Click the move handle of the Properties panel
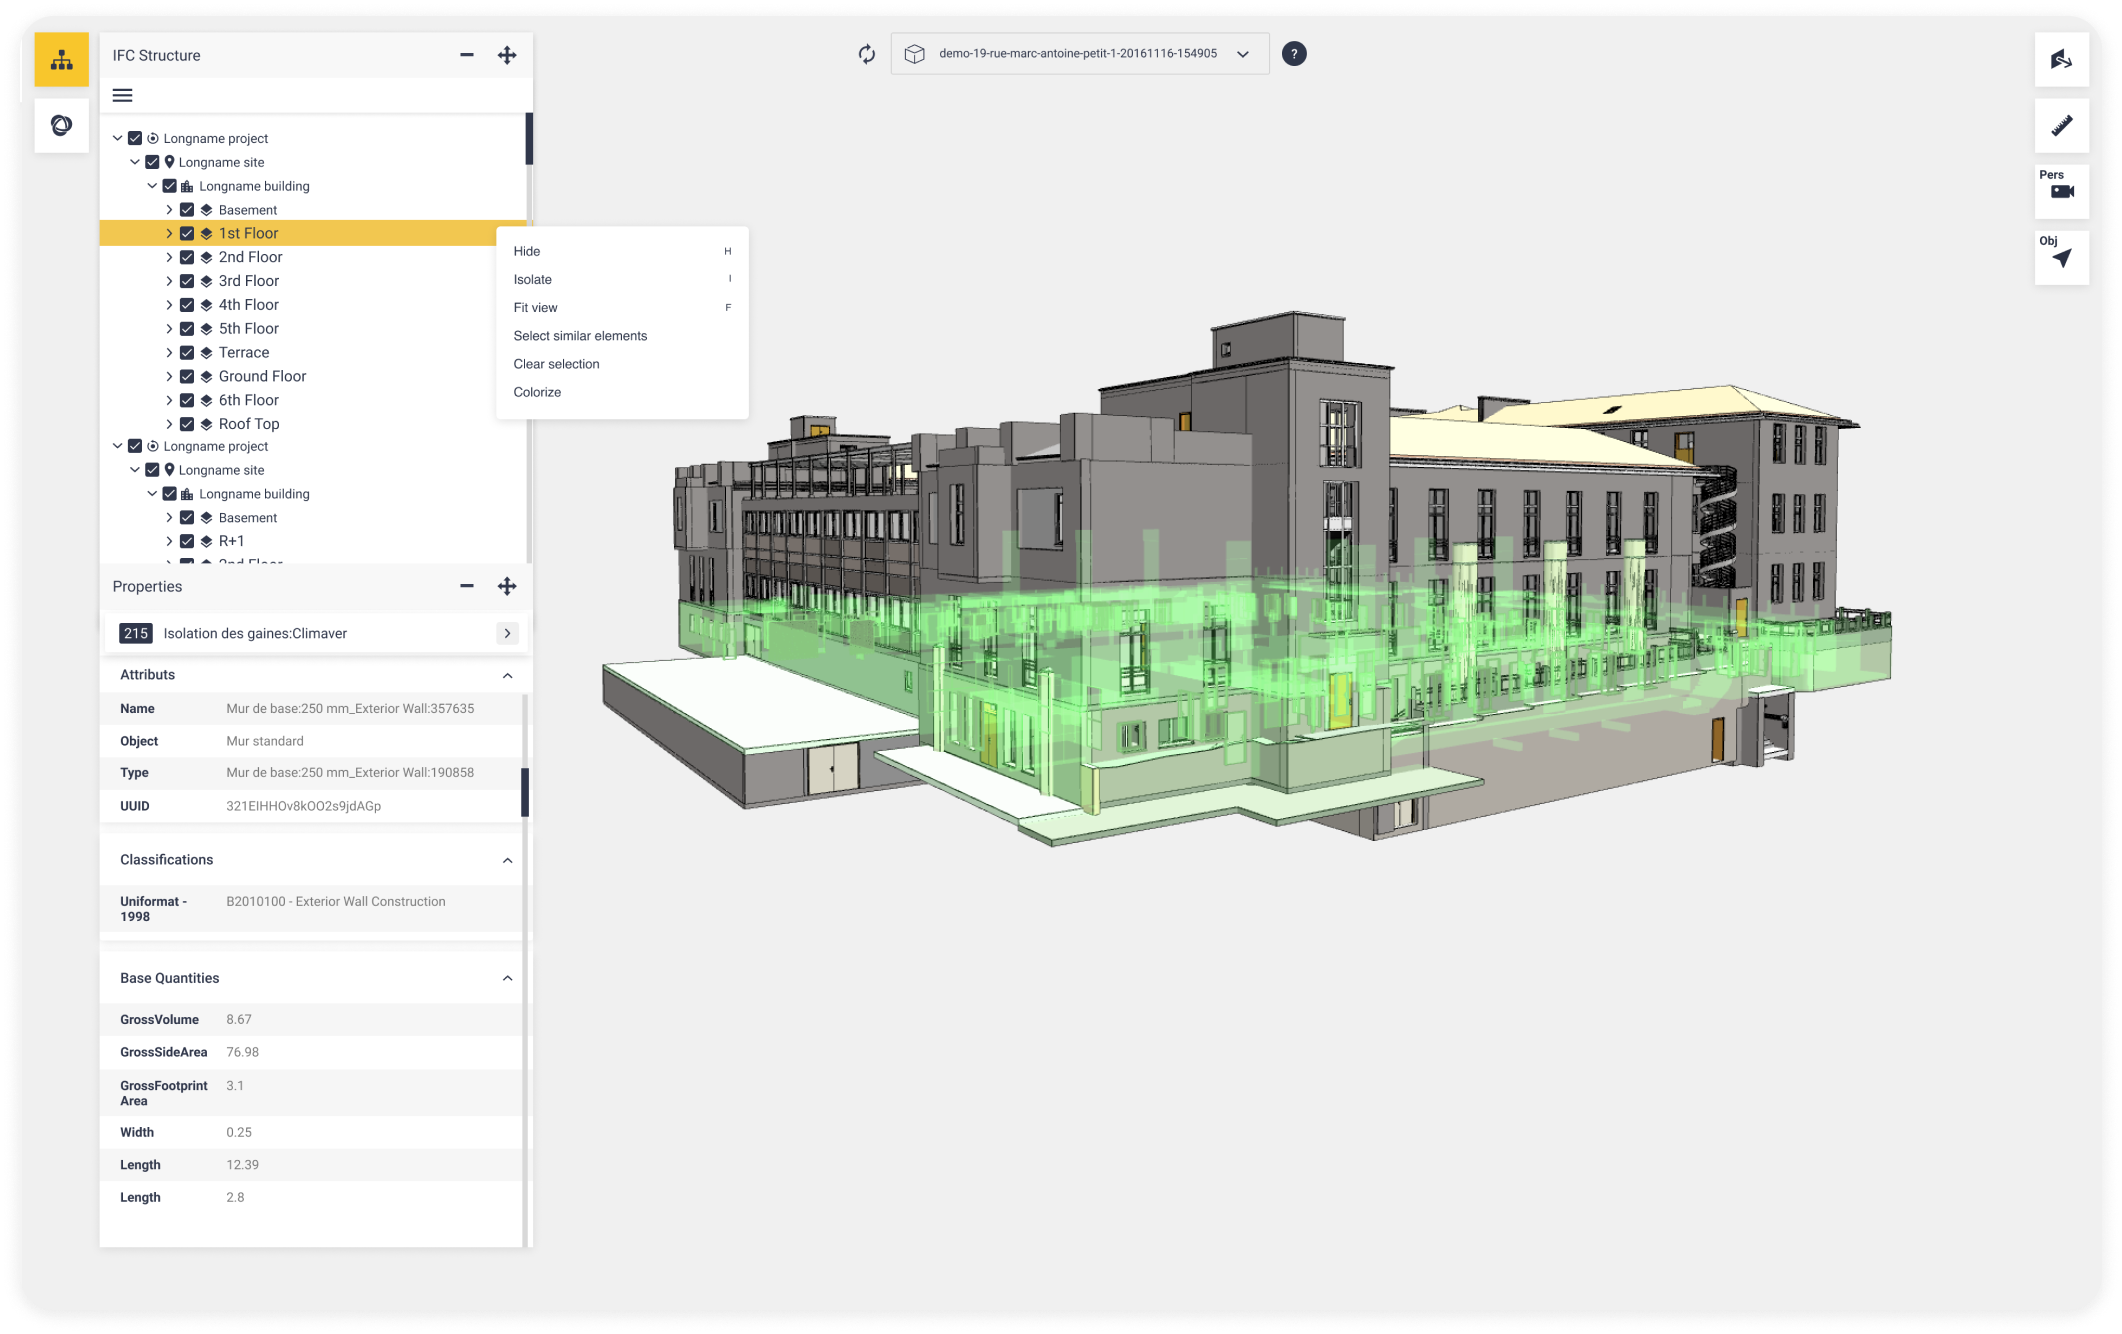This screenshot has height=1334, width=2122. pos(507,587)
